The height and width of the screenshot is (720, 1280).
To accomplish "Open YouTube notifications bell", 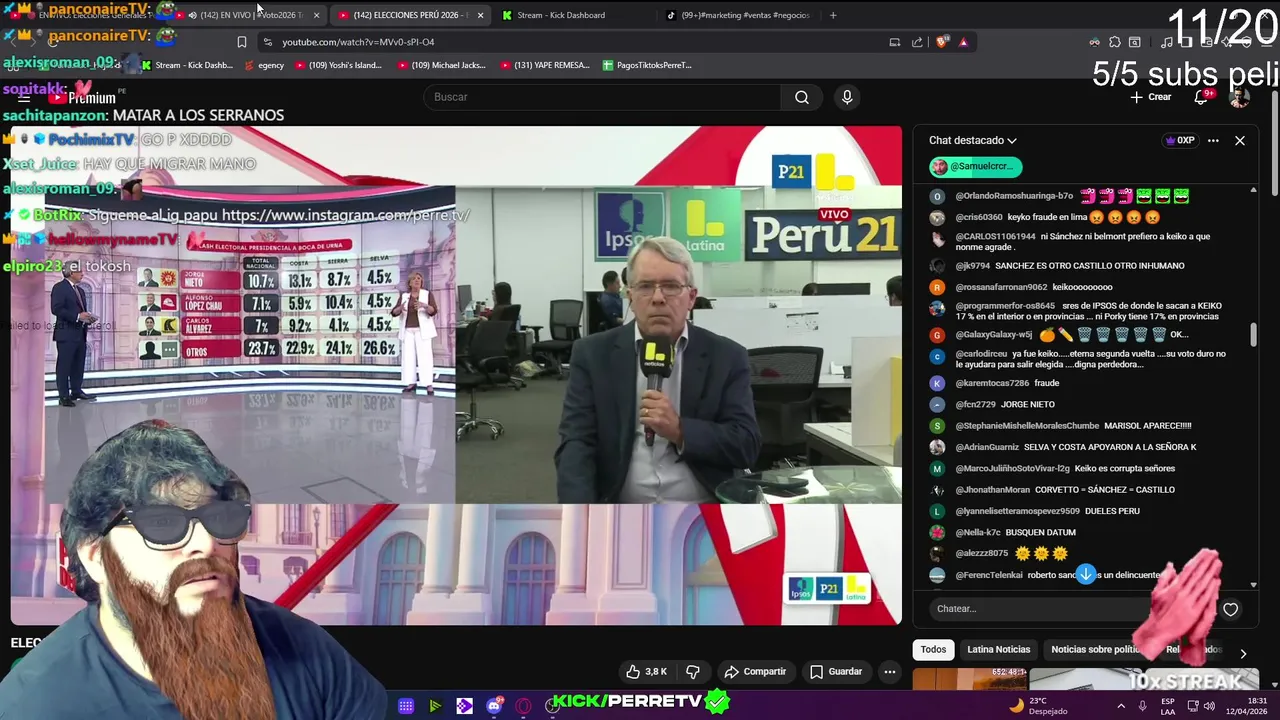I will tap(1201, 97).
